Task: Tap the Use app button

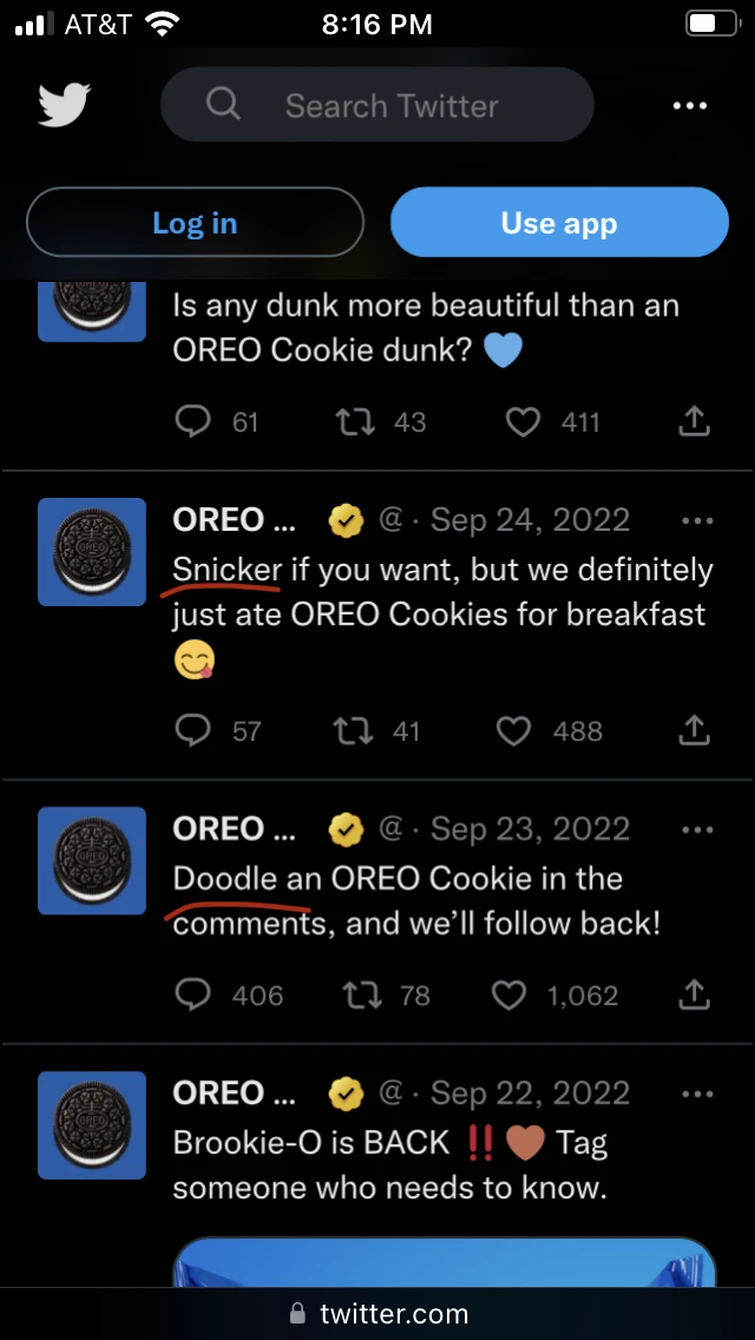Action: click(x=559, y=222)
